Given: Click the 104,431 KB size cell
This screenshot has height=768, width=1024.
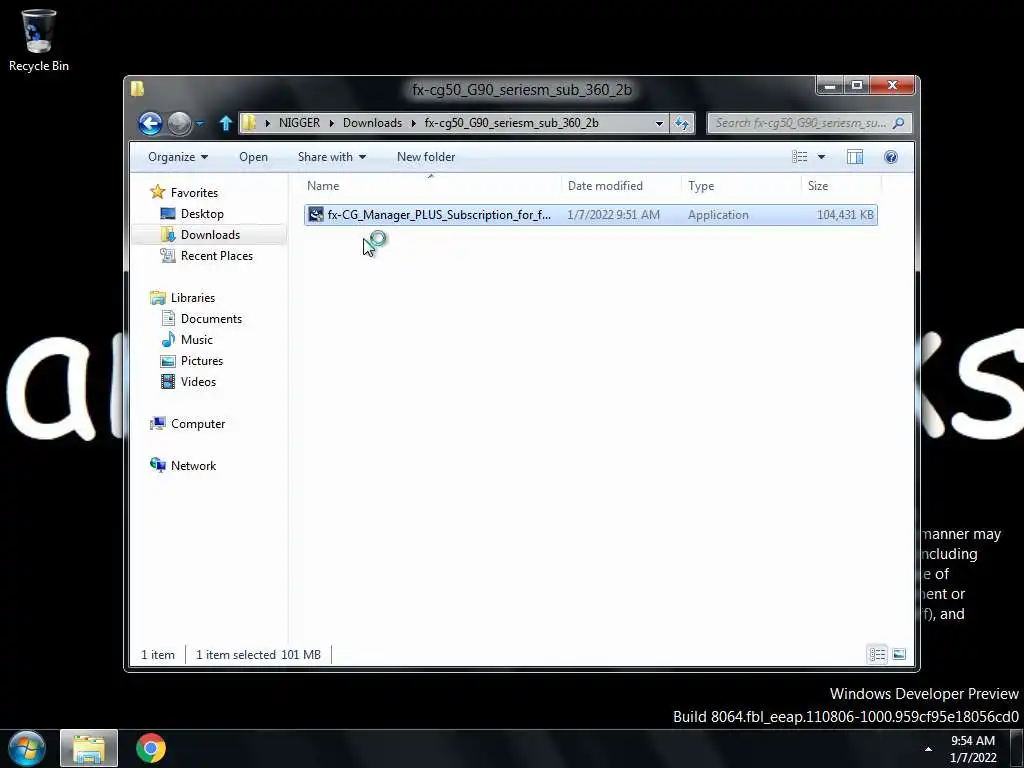Looking at the screenshot, I should (845, 215).
